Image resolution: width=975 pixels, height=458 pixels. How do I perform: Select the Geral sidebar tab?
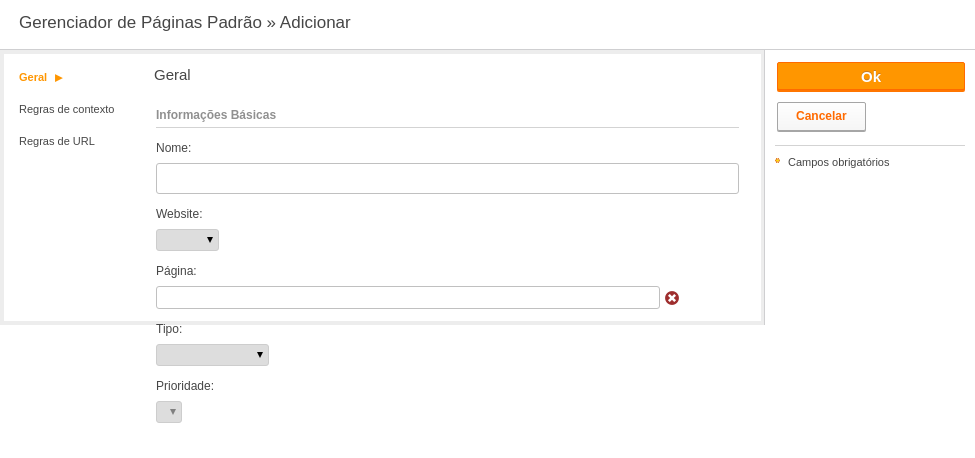click(x=33, y=77)
